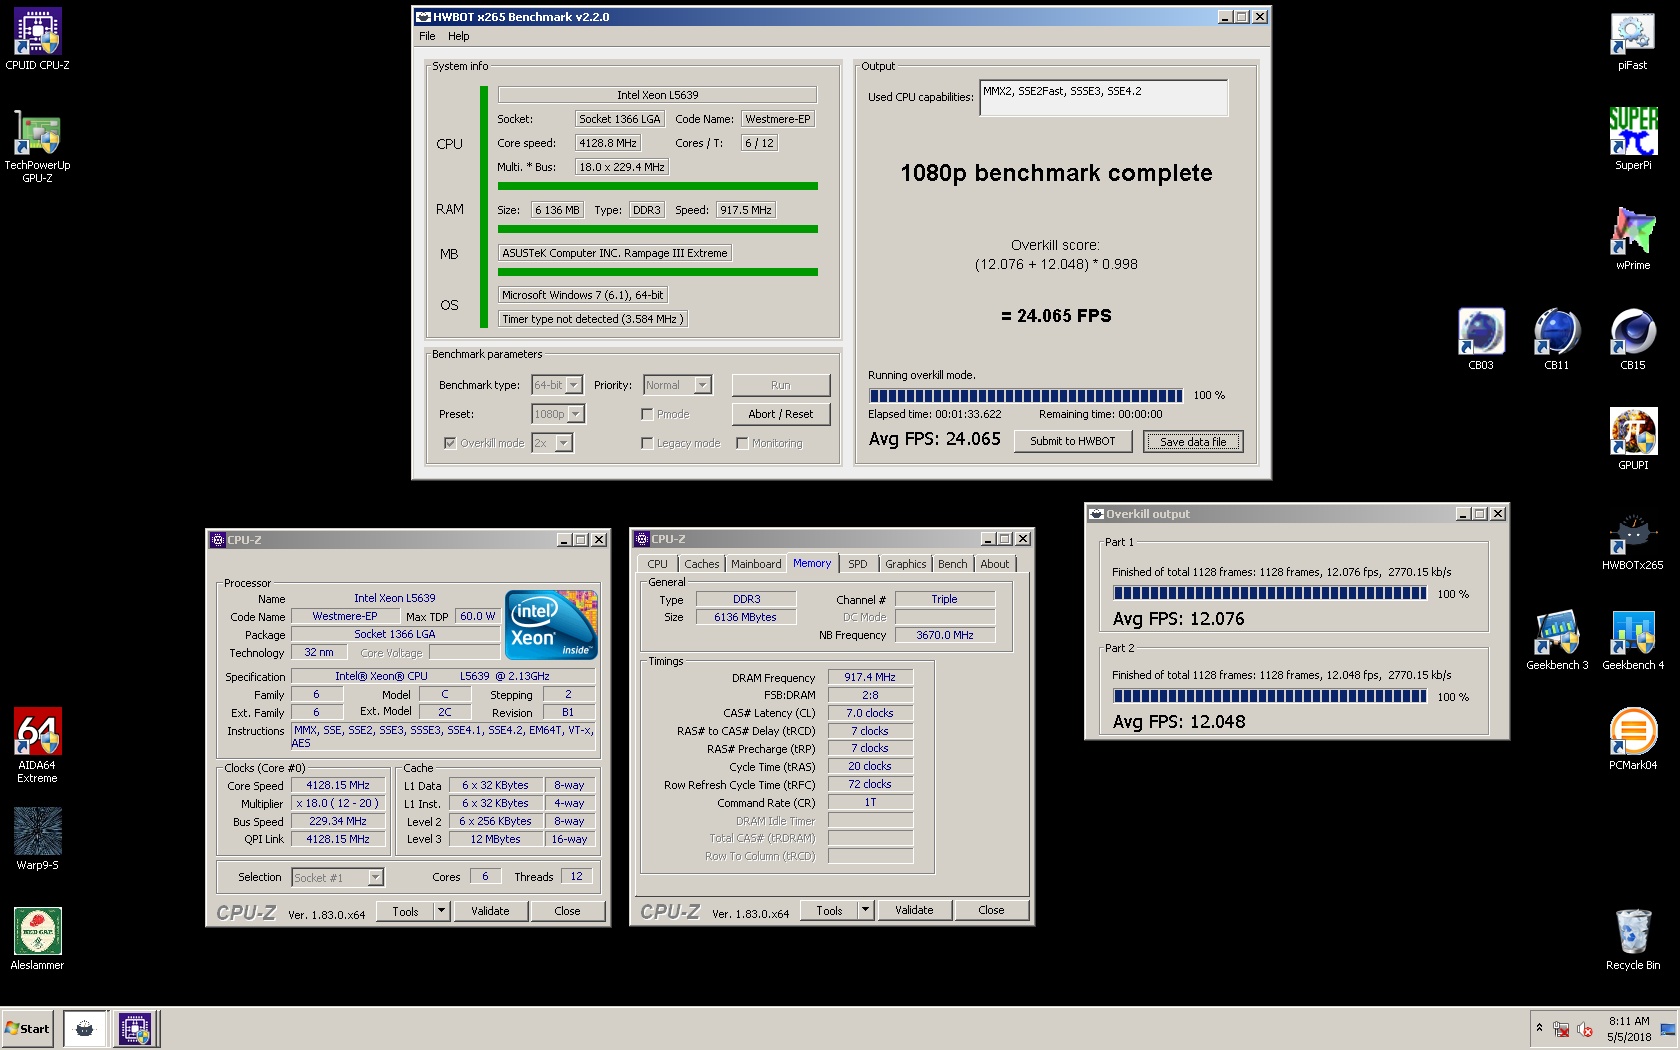Click the Used CPU capabilities text box

click(1103, 97)
